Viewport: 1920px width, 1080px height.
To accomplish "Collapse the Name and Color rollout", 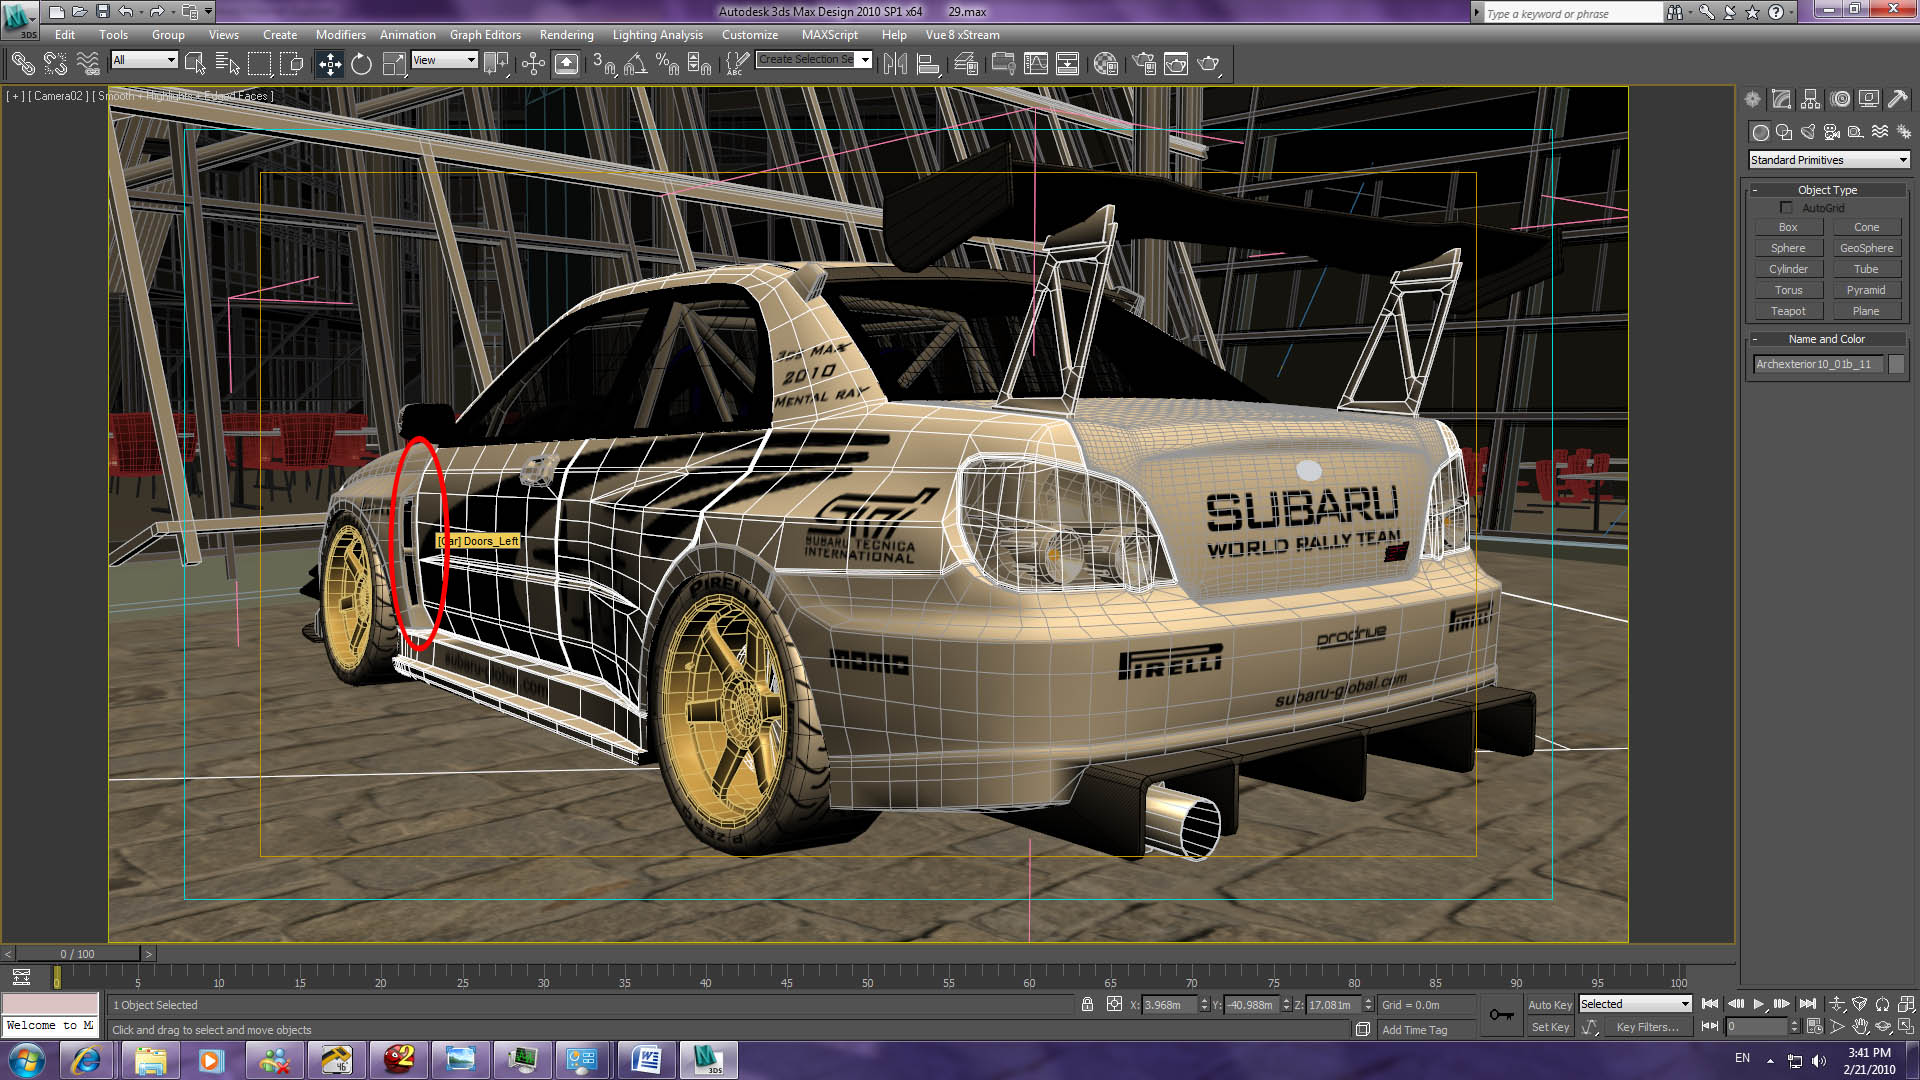I will (x=1827, y=339).
